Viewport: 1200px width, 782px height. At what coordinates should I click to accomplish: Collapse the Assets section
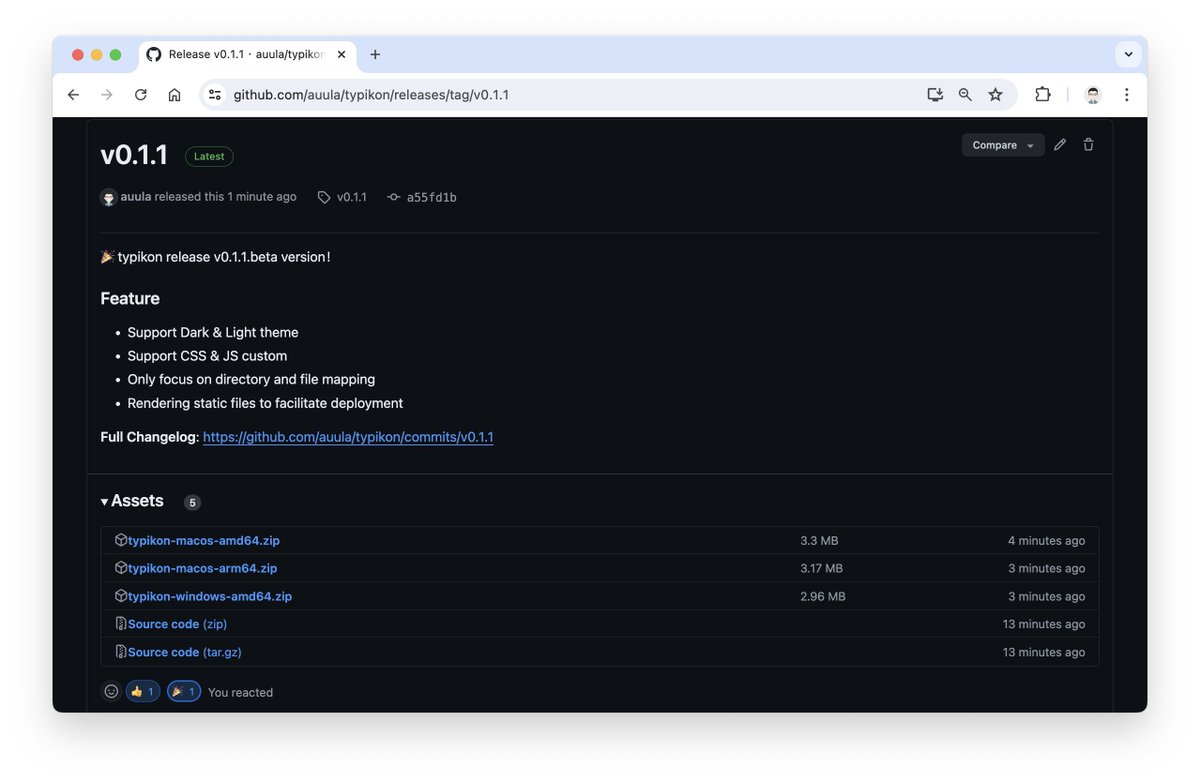click(132, 501)
